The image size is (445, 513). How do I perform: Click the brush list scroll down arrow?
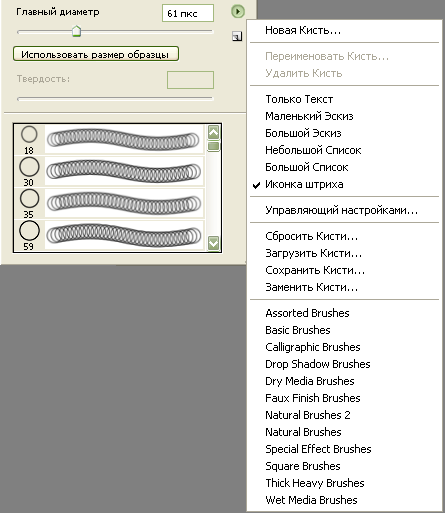point(213,243)
